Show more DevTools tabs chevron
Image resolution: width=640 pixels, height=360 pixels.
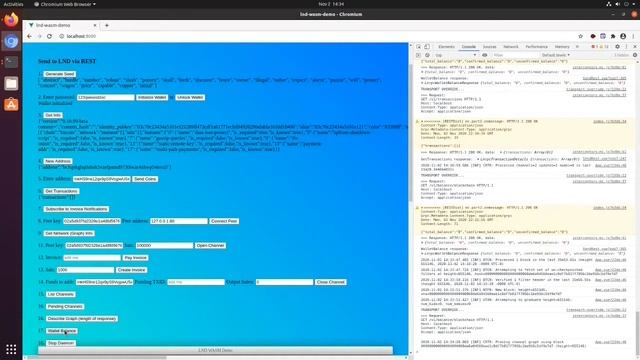coord(577,47)
